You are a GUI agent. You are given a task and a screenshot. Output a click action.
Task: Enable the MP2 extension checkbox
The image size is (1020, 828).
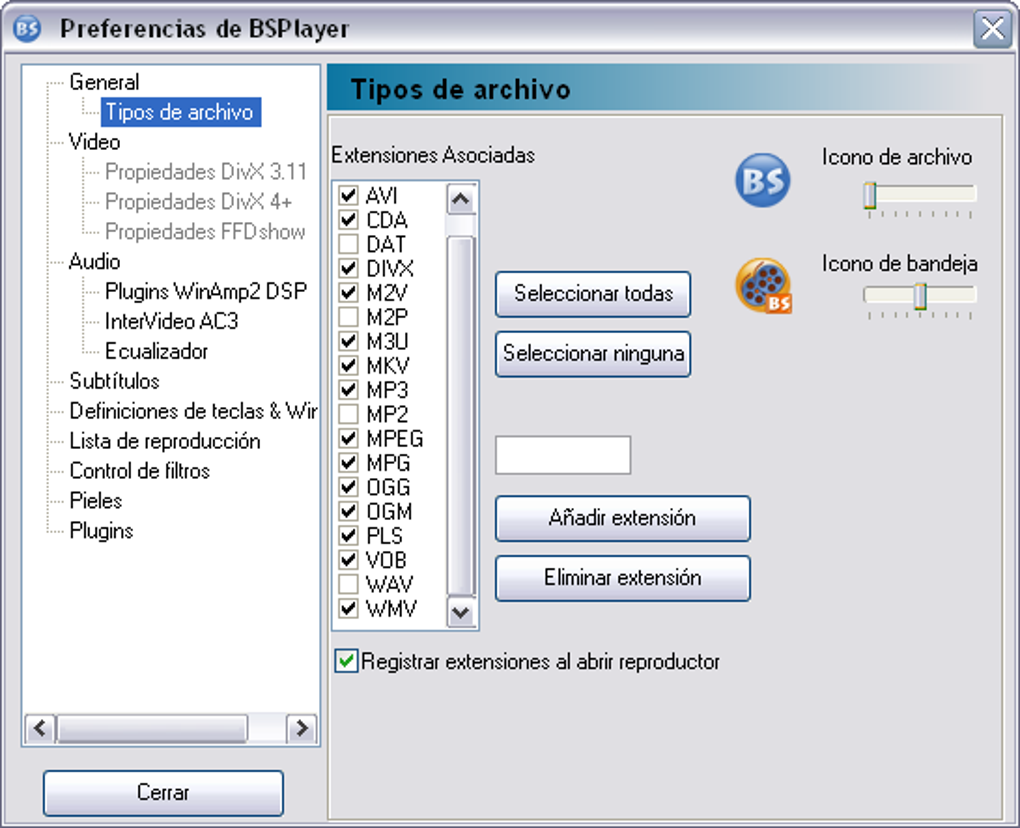pyautogui.click(x=348, y=414)
